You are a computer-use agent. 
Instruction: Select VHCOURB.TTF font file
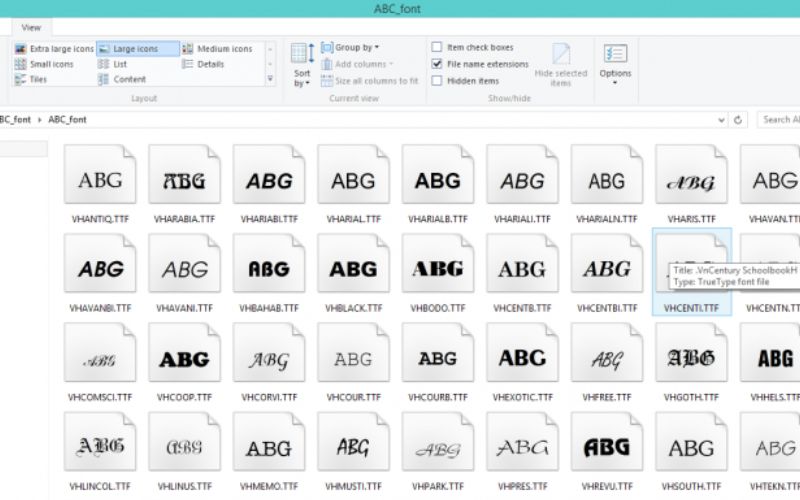tap(438, 363)
